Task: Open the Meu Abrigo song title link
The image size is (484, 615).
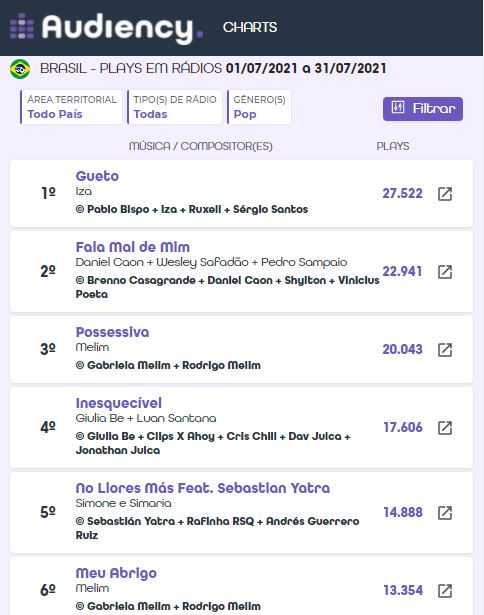Action: click(x=116, y=573)
